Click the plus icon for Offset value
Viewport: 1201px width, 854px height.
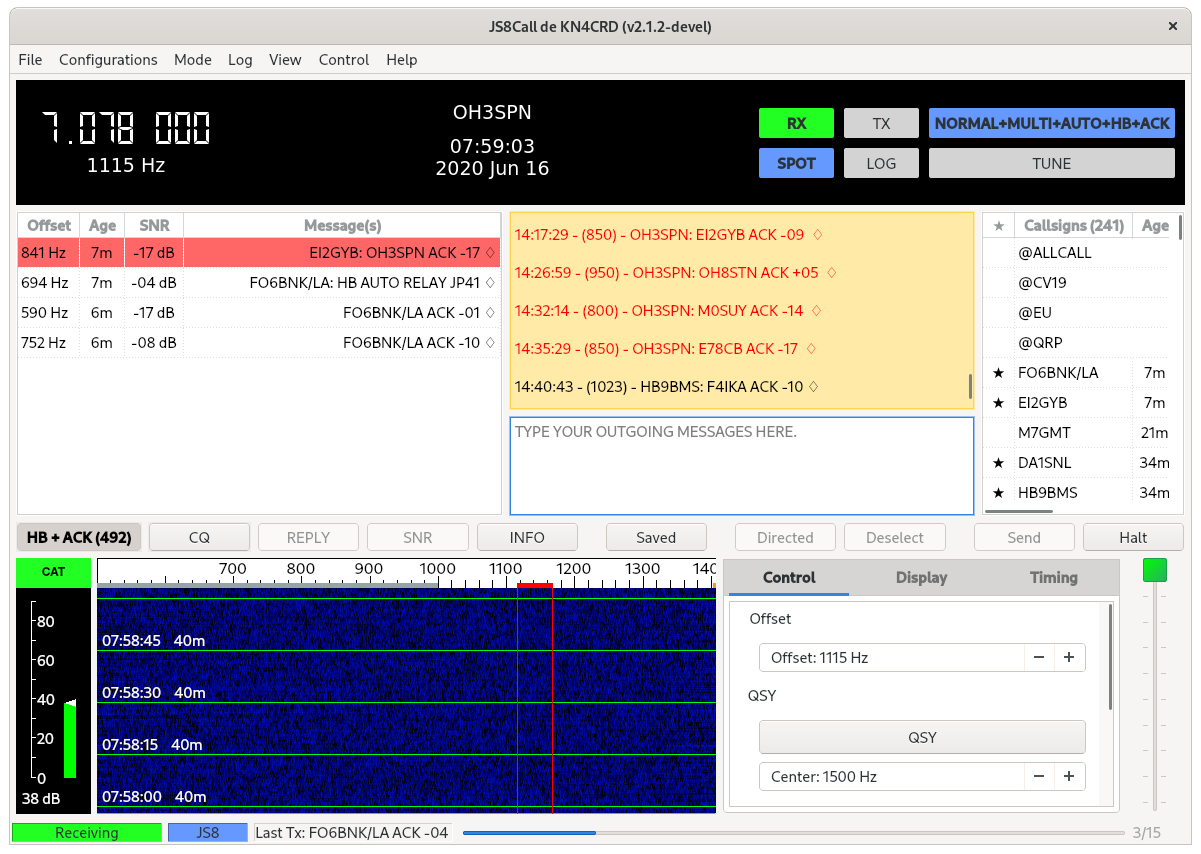1069,658
